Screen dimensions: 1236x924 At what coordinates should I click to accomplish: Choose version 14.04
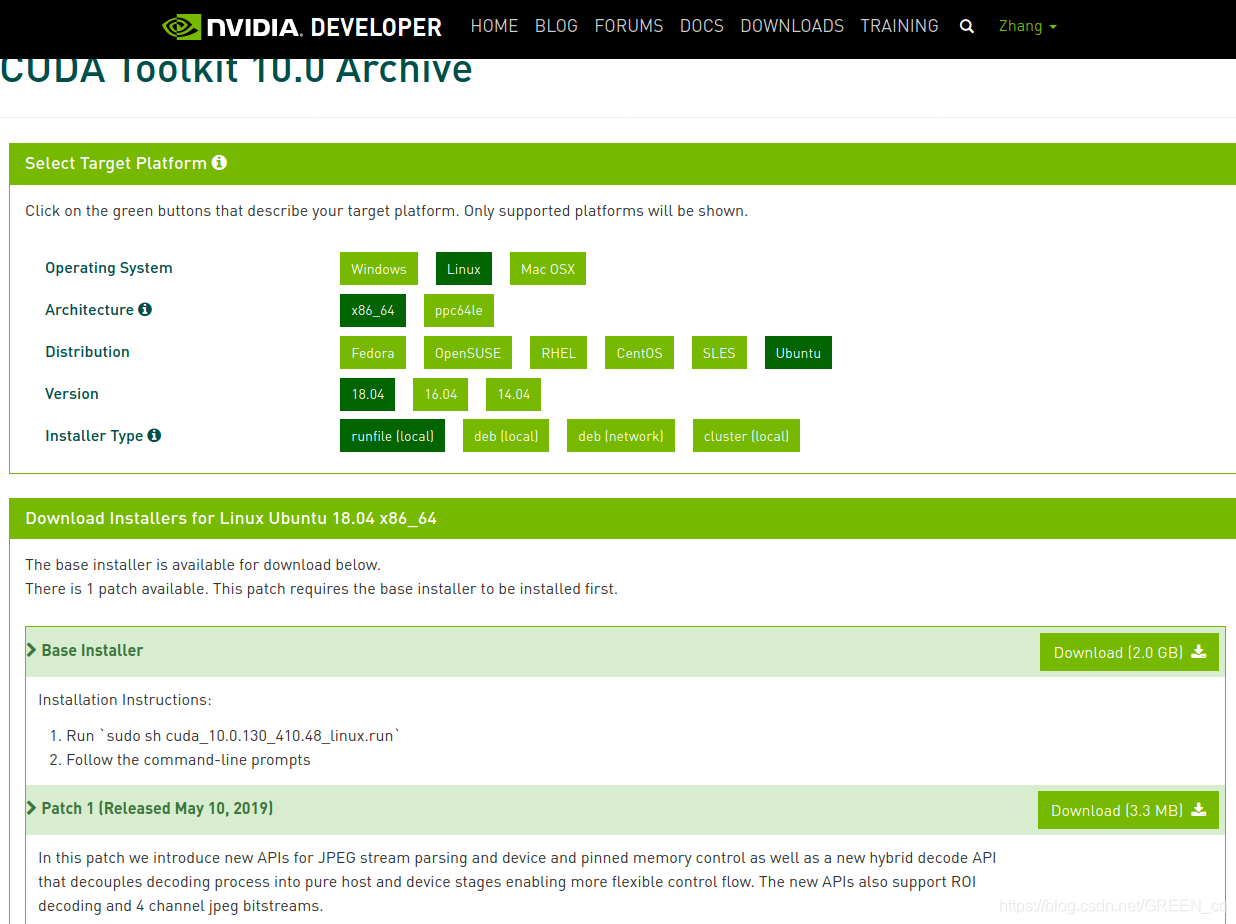coord(514,394)
